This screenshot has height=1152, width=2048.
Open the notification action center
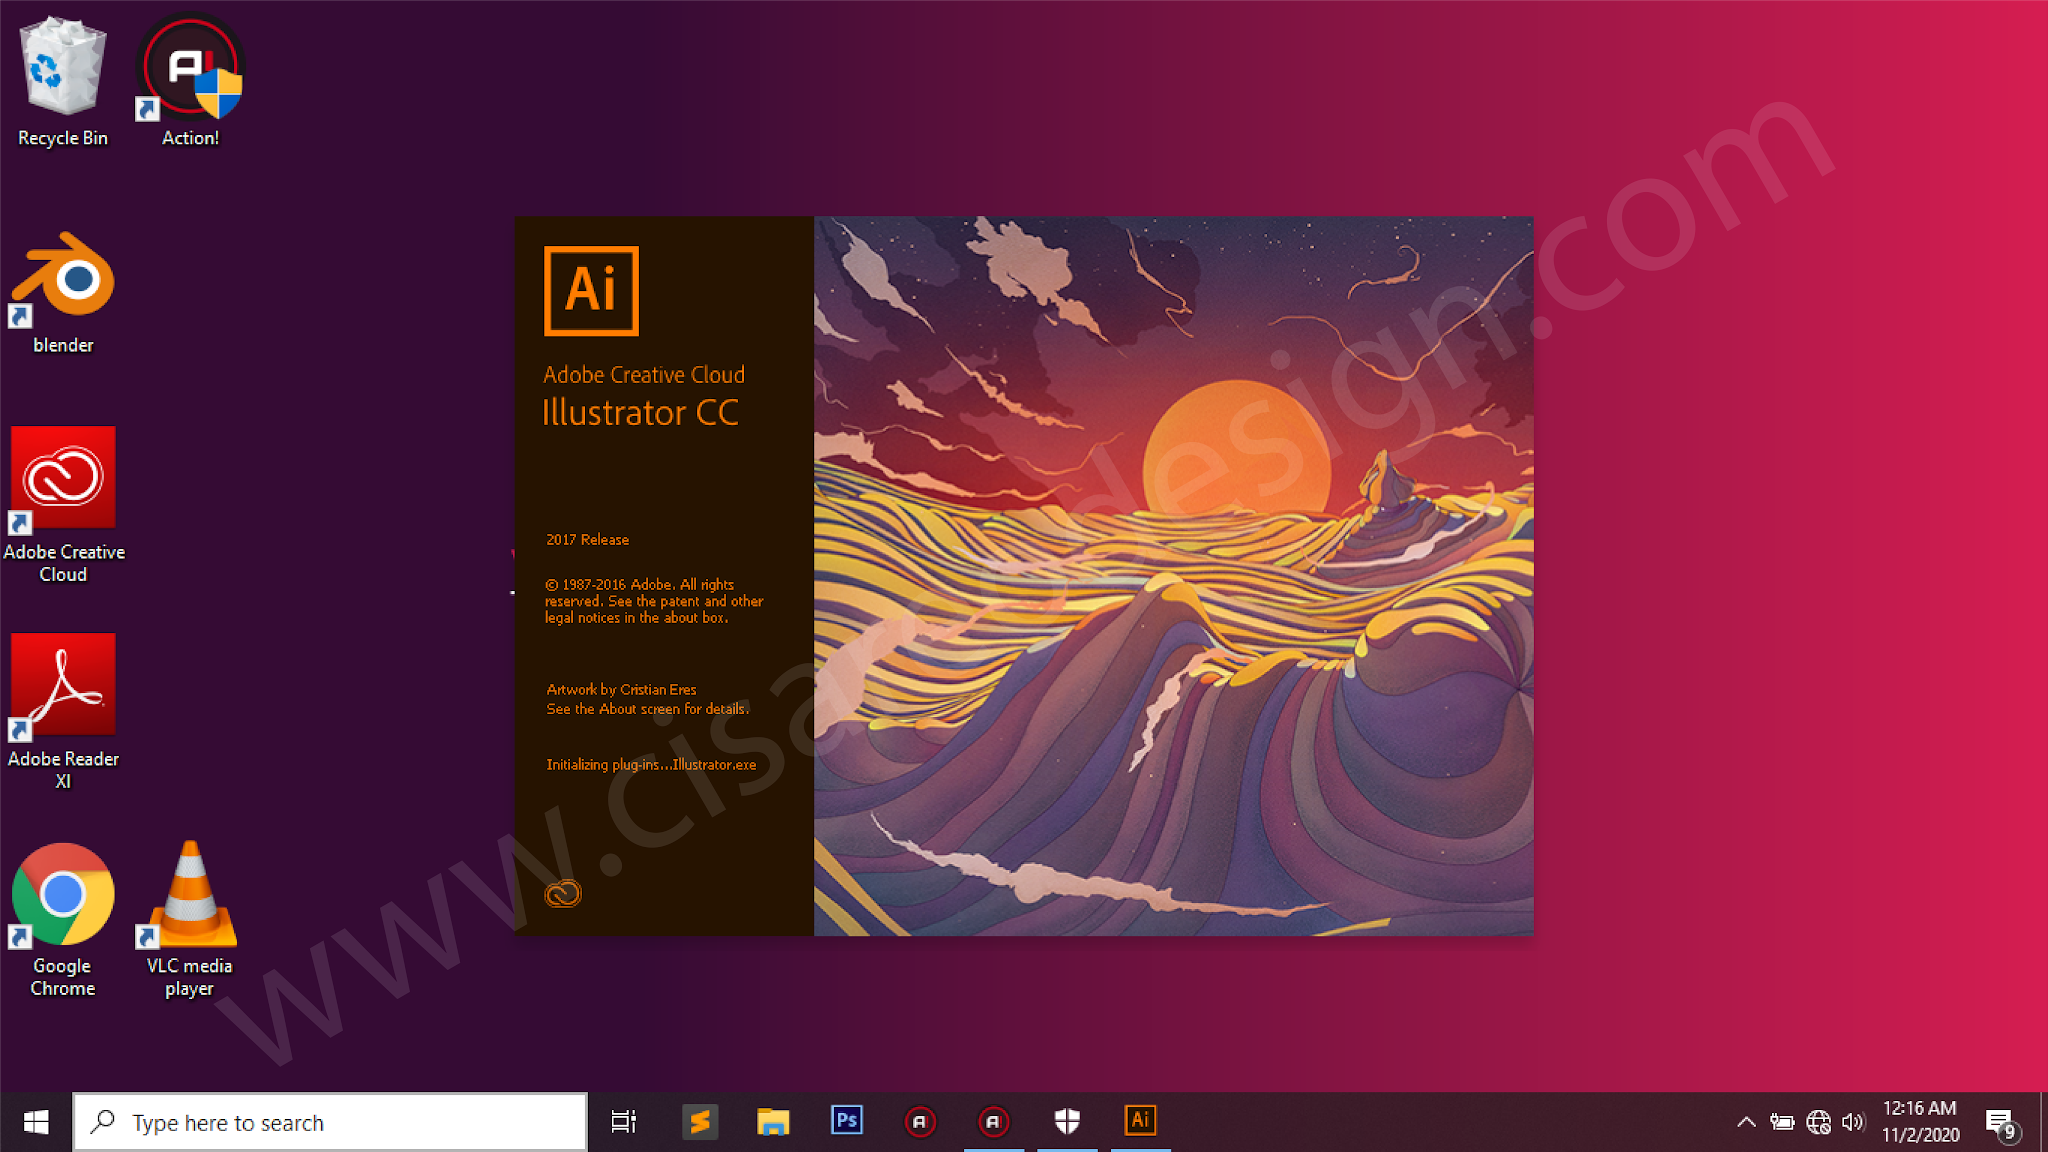(x=2001, y=1122)
